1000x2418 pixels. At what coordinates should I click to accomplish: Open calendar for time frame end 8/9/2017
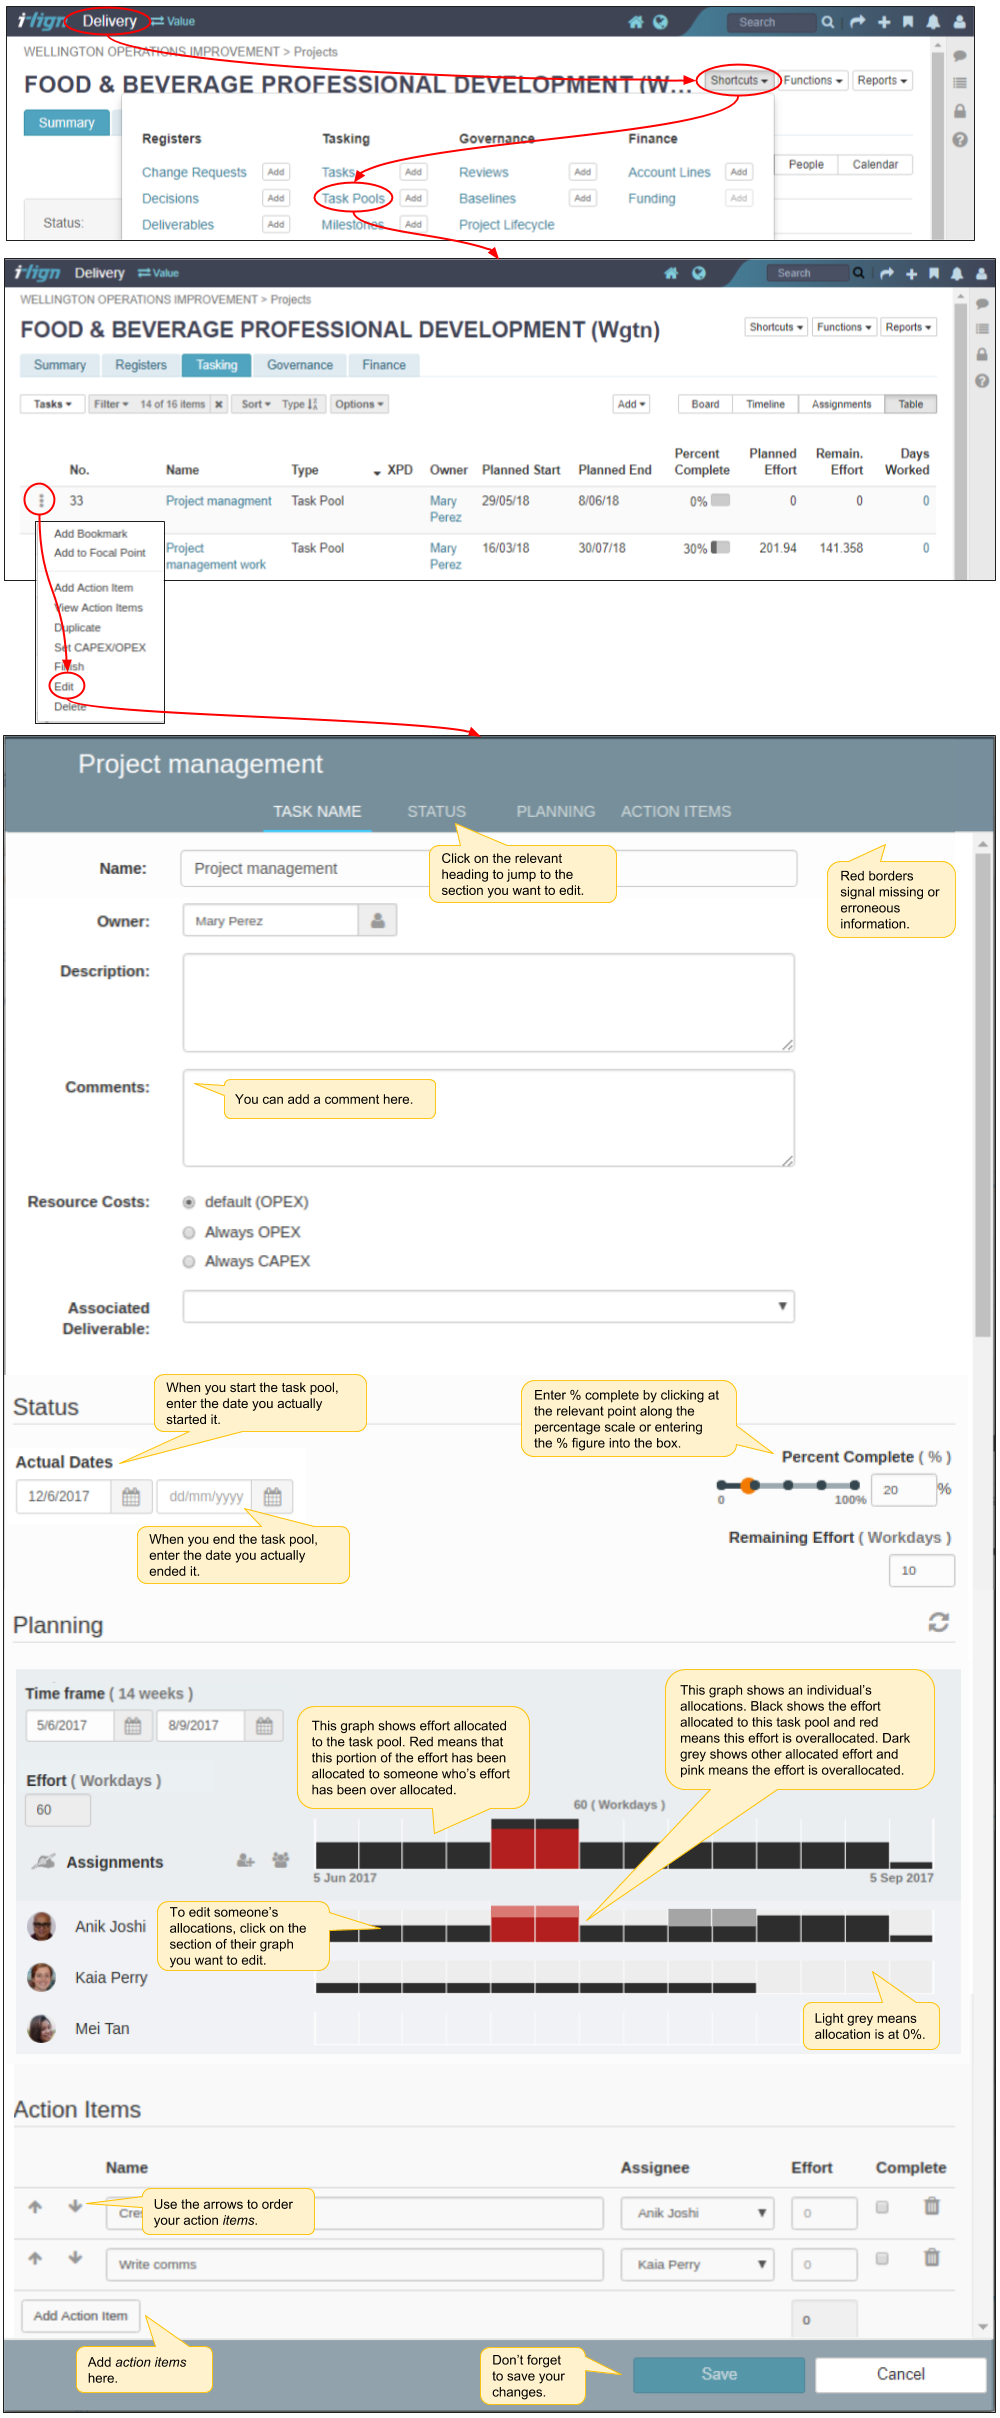pos(264,1725)
